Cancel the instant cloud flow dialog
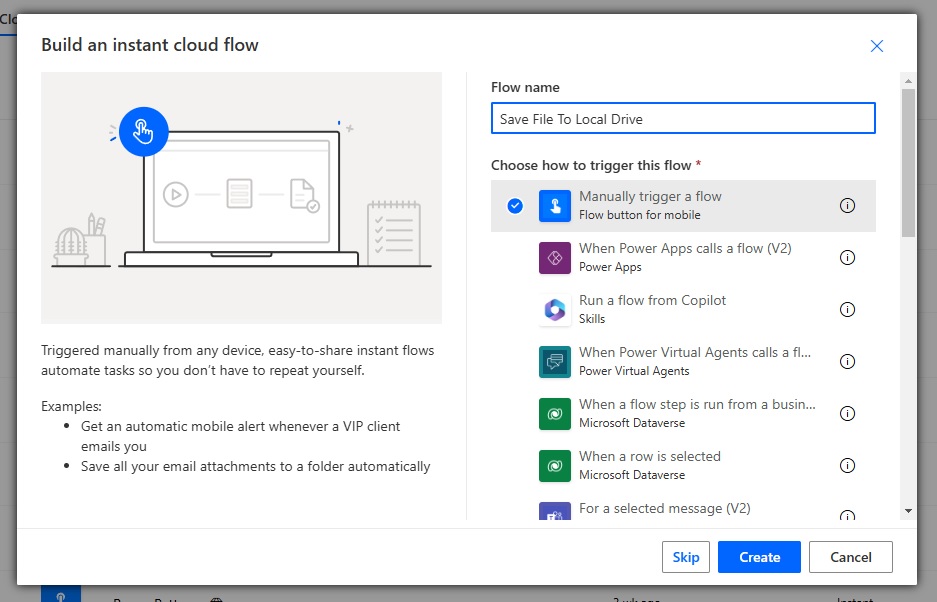Viewport: 937px width, 602px height. click(850, 557)
